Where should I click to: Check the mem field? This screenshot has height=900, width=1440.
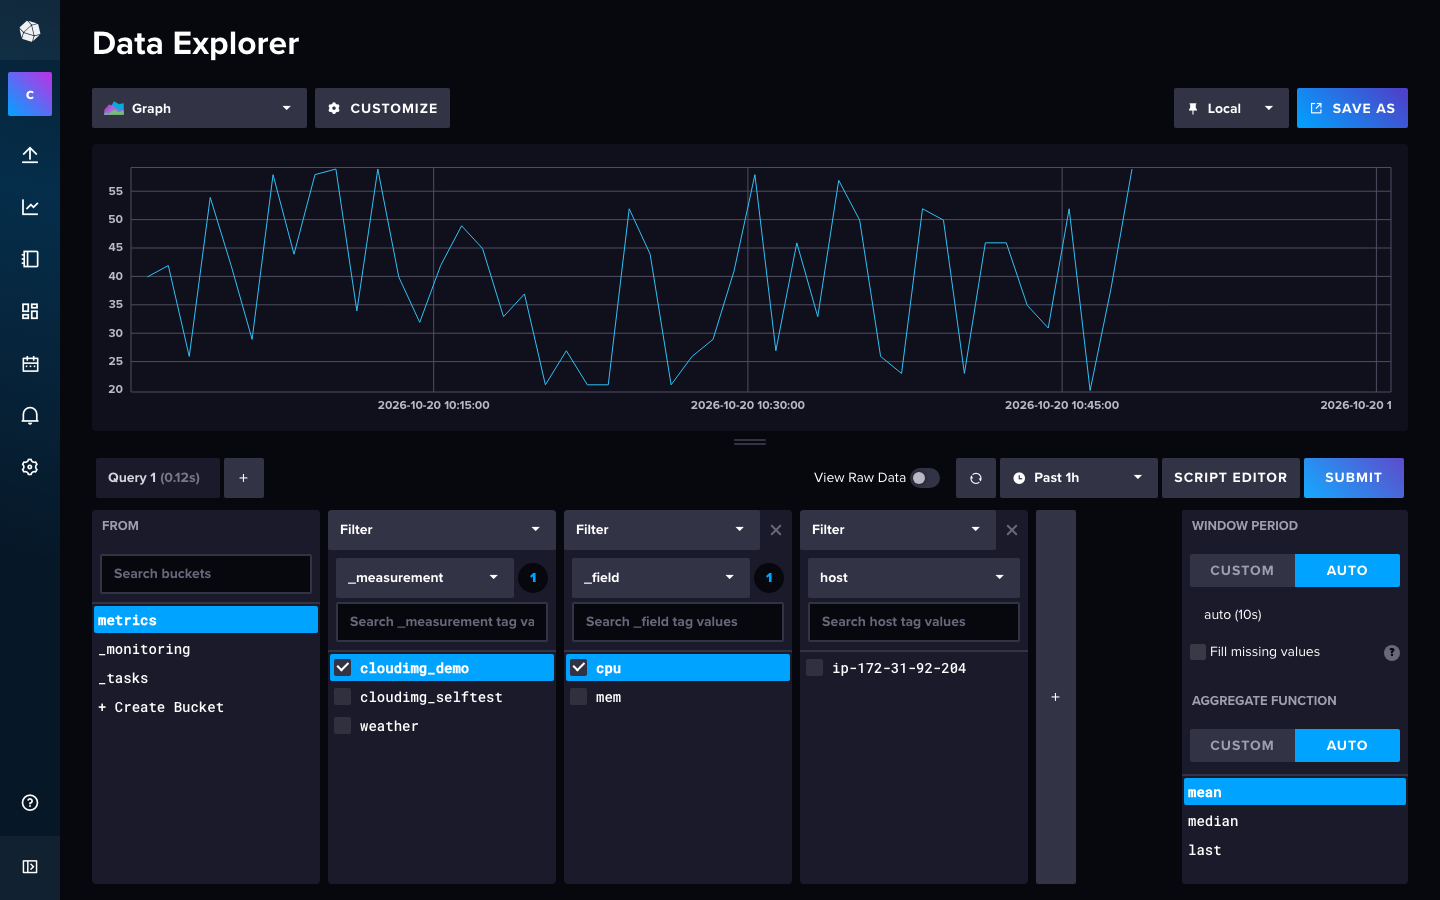point(579,696)
